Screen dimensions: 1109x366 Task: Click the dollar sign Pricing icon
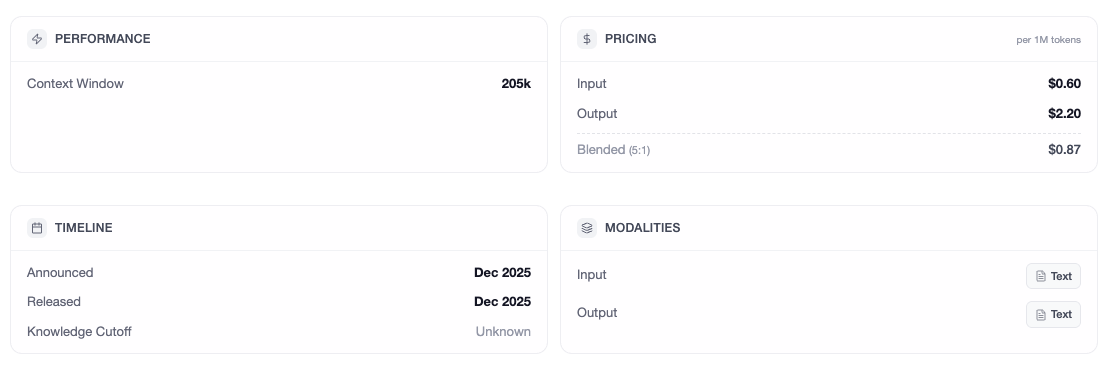click(587, 39)
